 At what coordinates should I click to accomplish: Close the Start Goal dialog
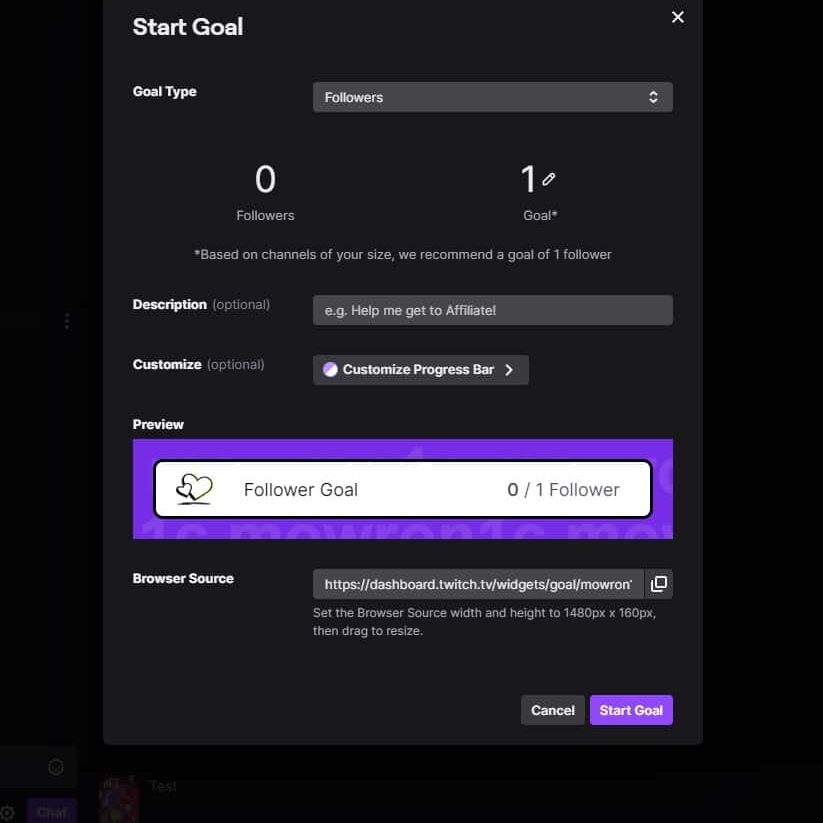click(678, 17)
